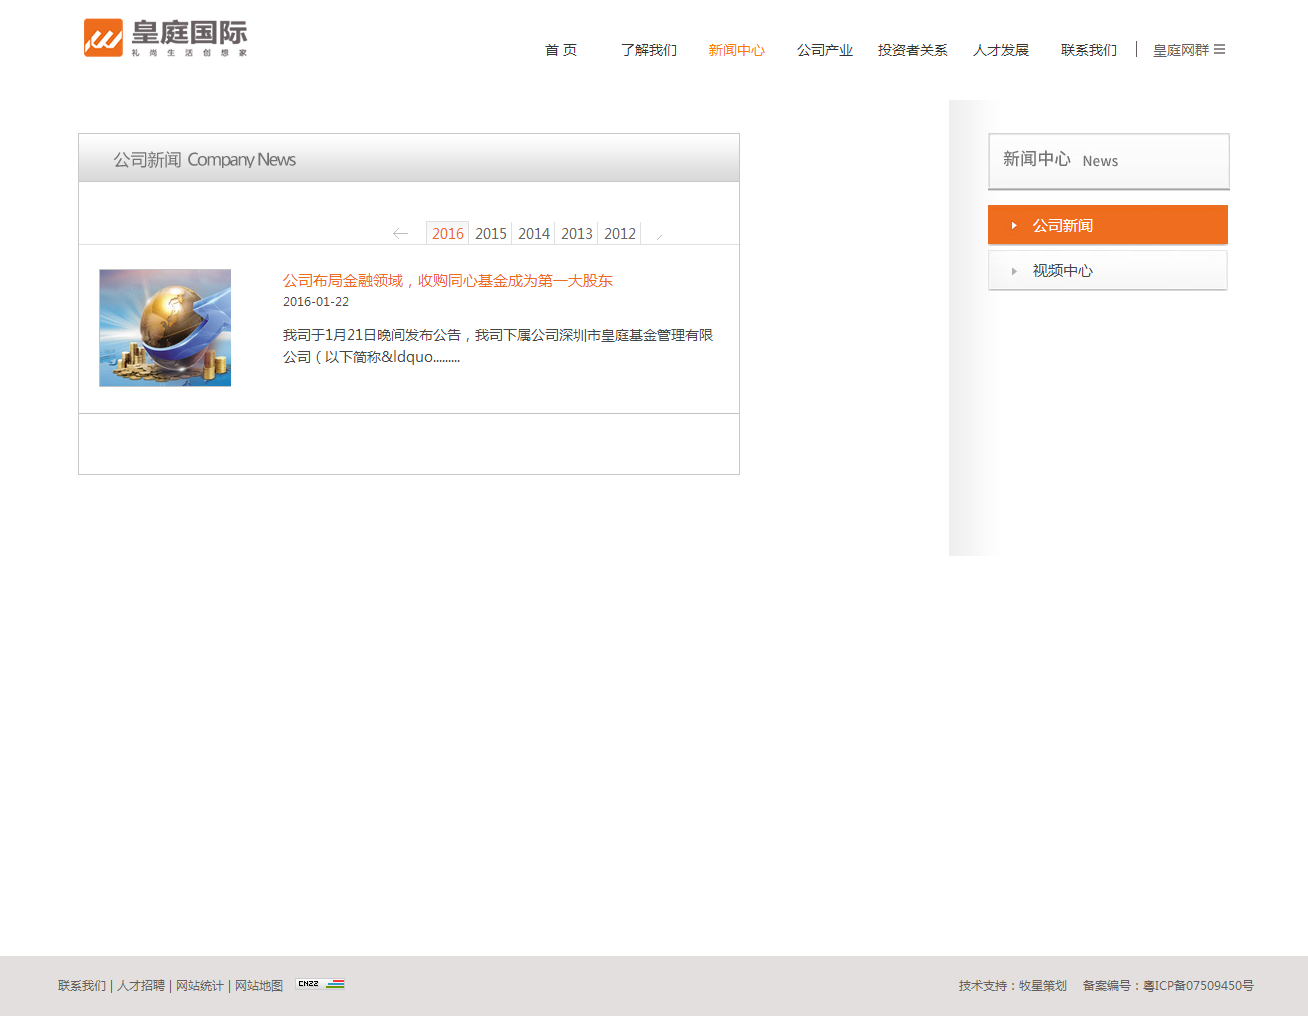The width and height of the screenshot is (1308, 1016).
Task: Navigate to 人才发展 page
Action: click(x=1000, y=50)
